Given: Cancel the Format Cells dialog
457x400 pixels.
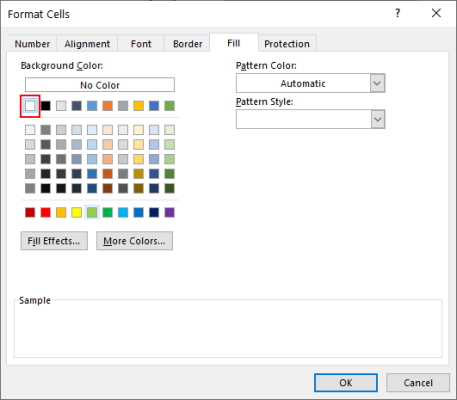Looking at the screenshot, I should 418,383.
